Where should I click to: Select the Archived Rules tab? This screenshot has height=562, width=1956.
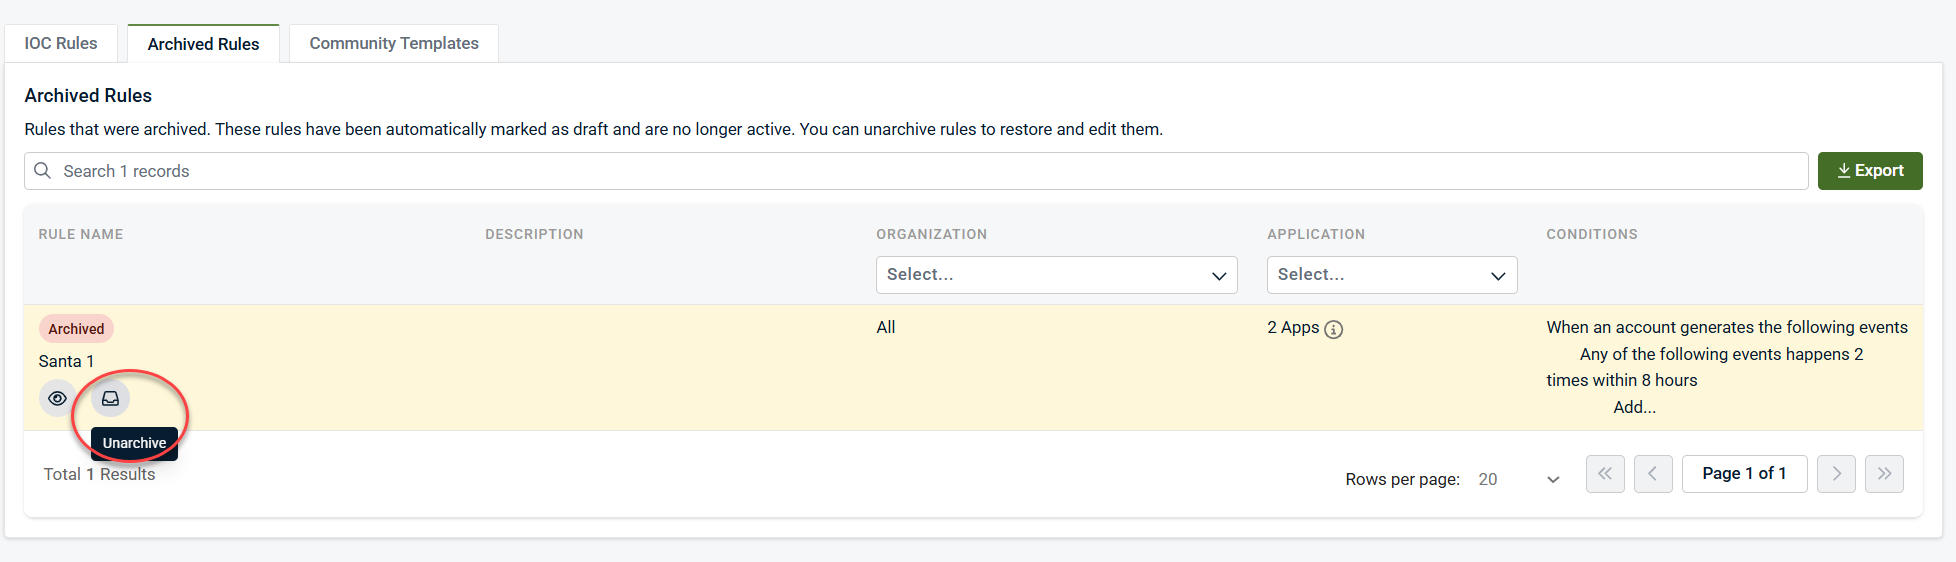[x=203, y=44]
